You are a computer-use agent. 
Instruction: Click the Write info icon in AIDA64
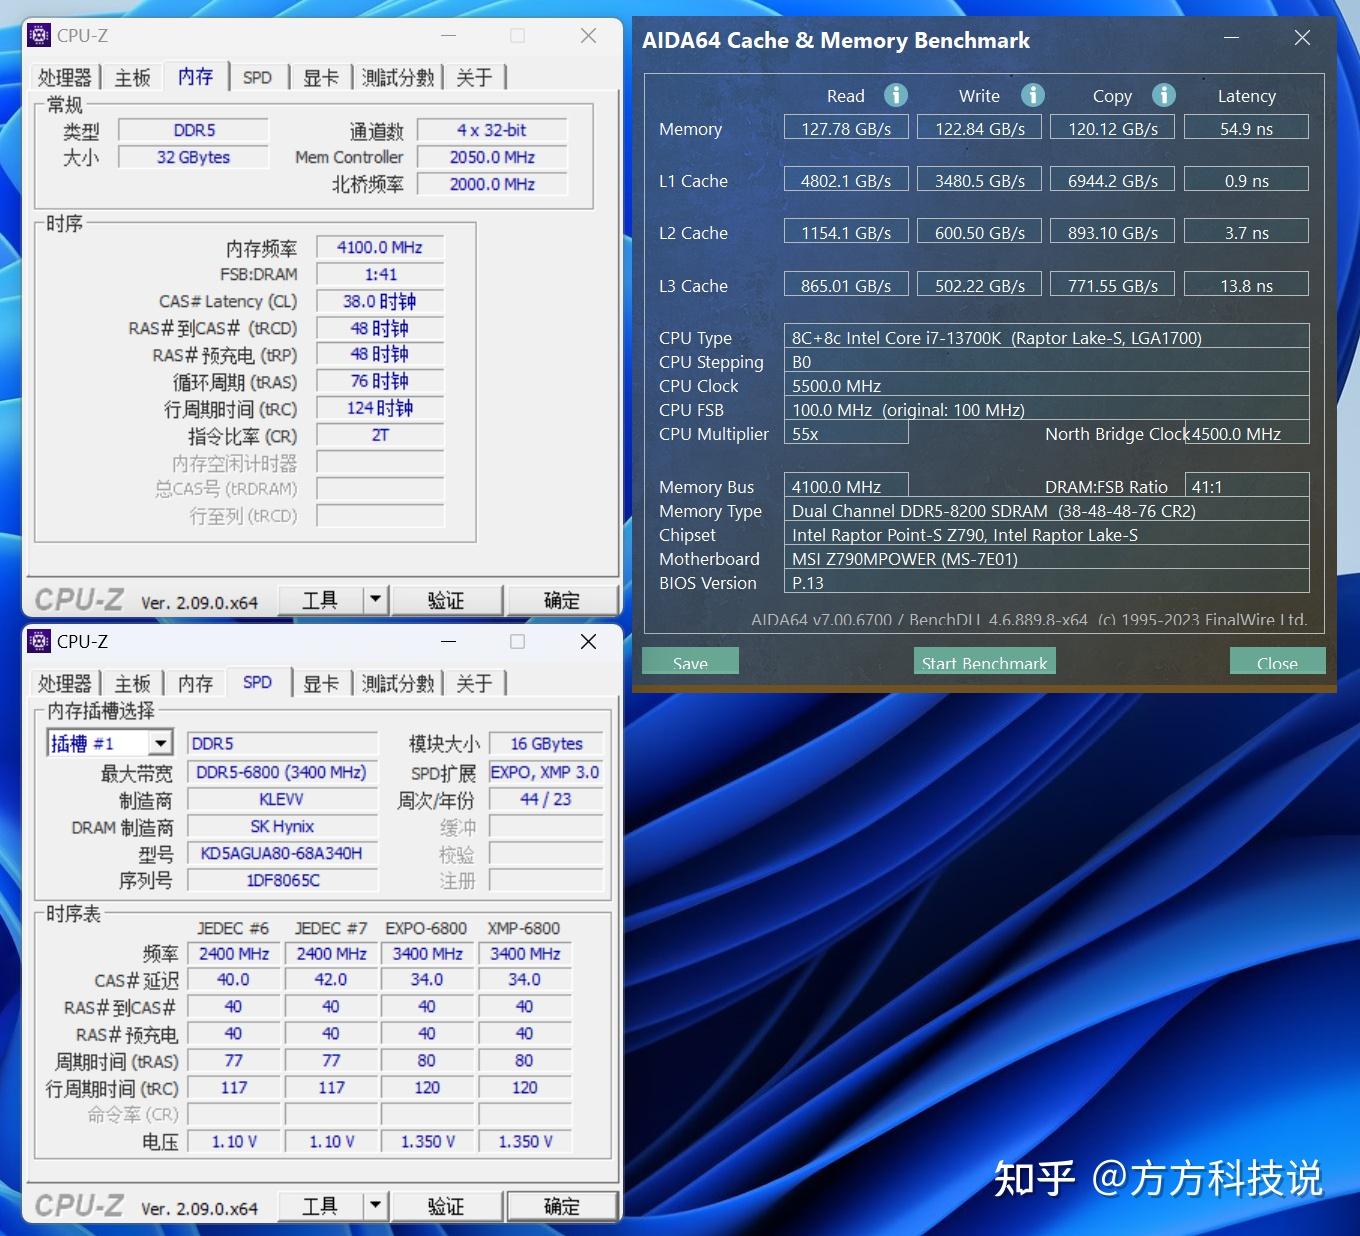(x=1033, y=95)
